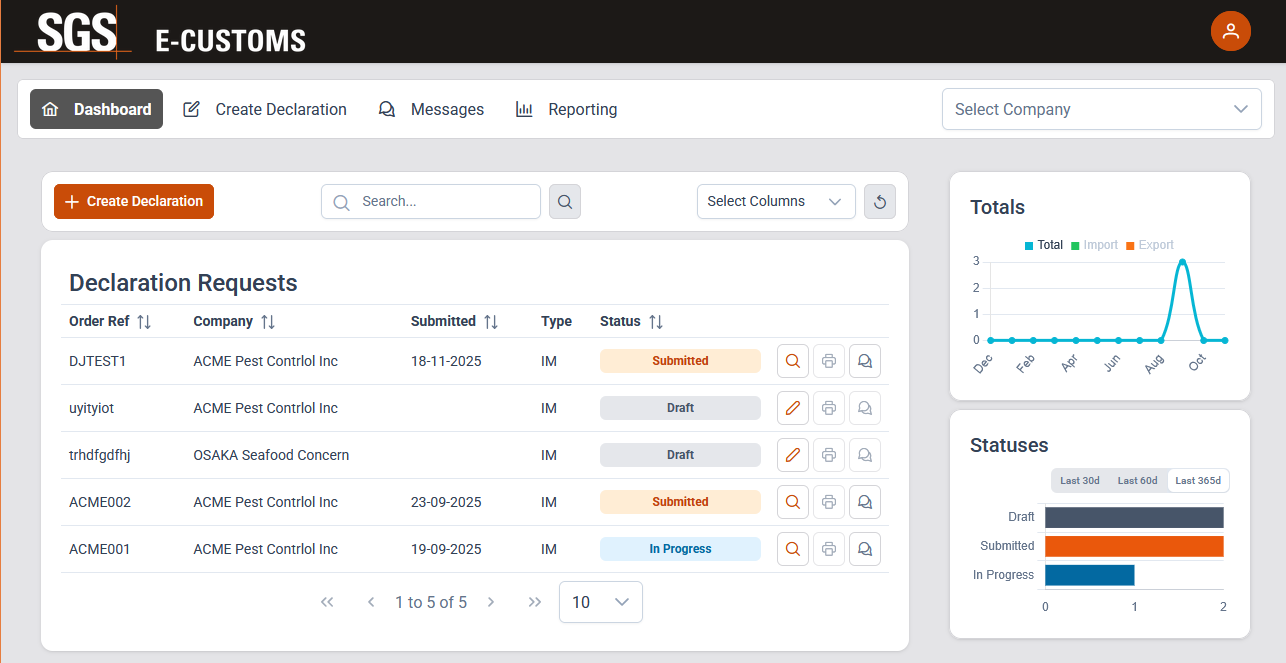
Task: Click the reset/refresh table icon
Action: (x=879, y=202)
